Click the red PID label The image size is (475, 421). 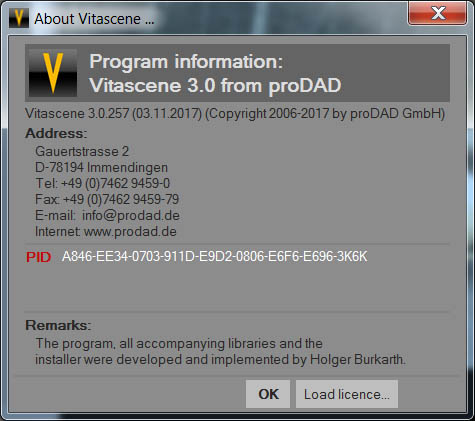click(x=39, y=257)
